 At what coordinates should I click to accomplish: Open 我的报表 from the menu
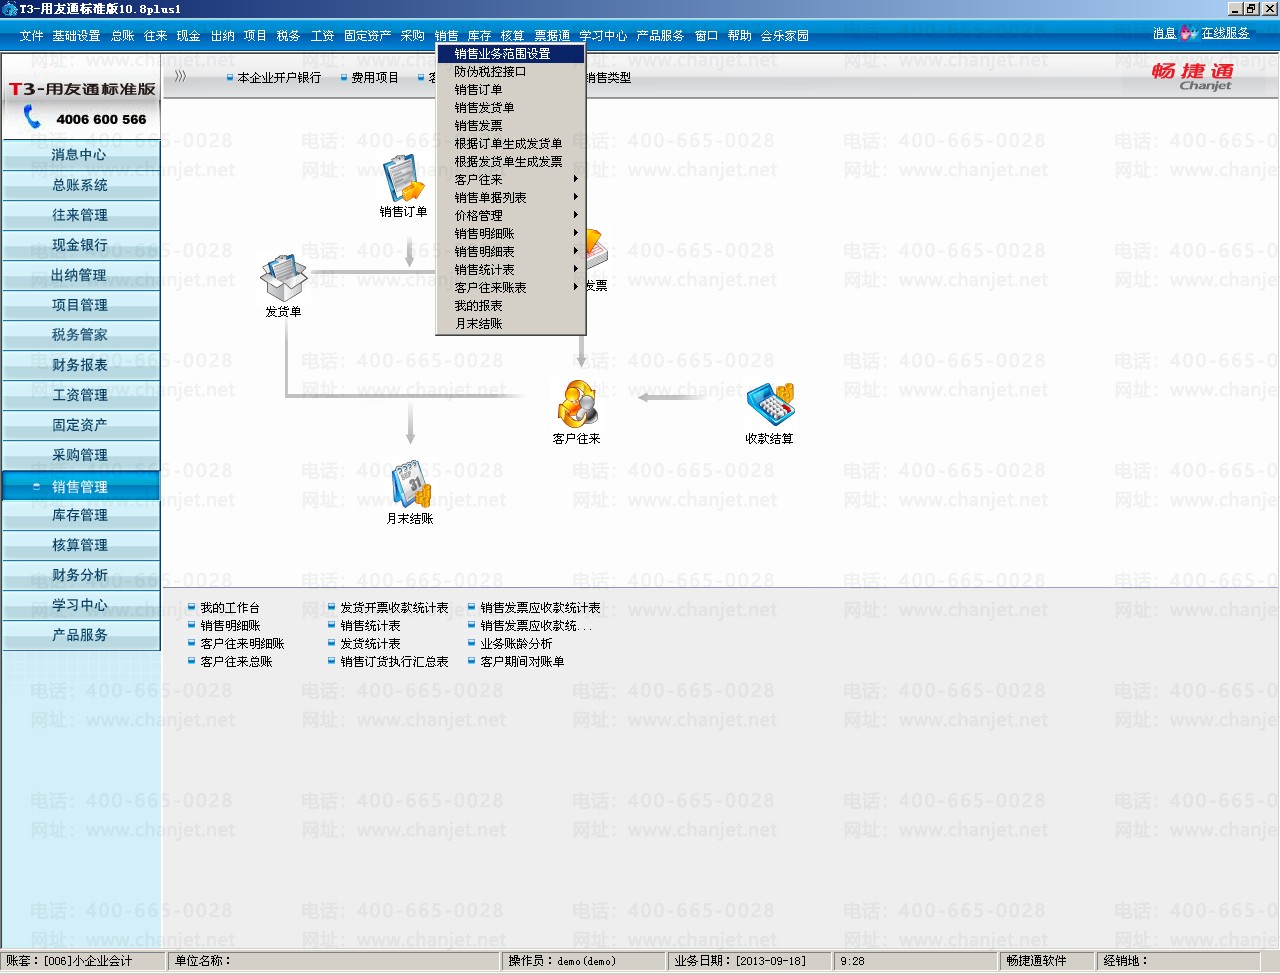tap(511, 306)
